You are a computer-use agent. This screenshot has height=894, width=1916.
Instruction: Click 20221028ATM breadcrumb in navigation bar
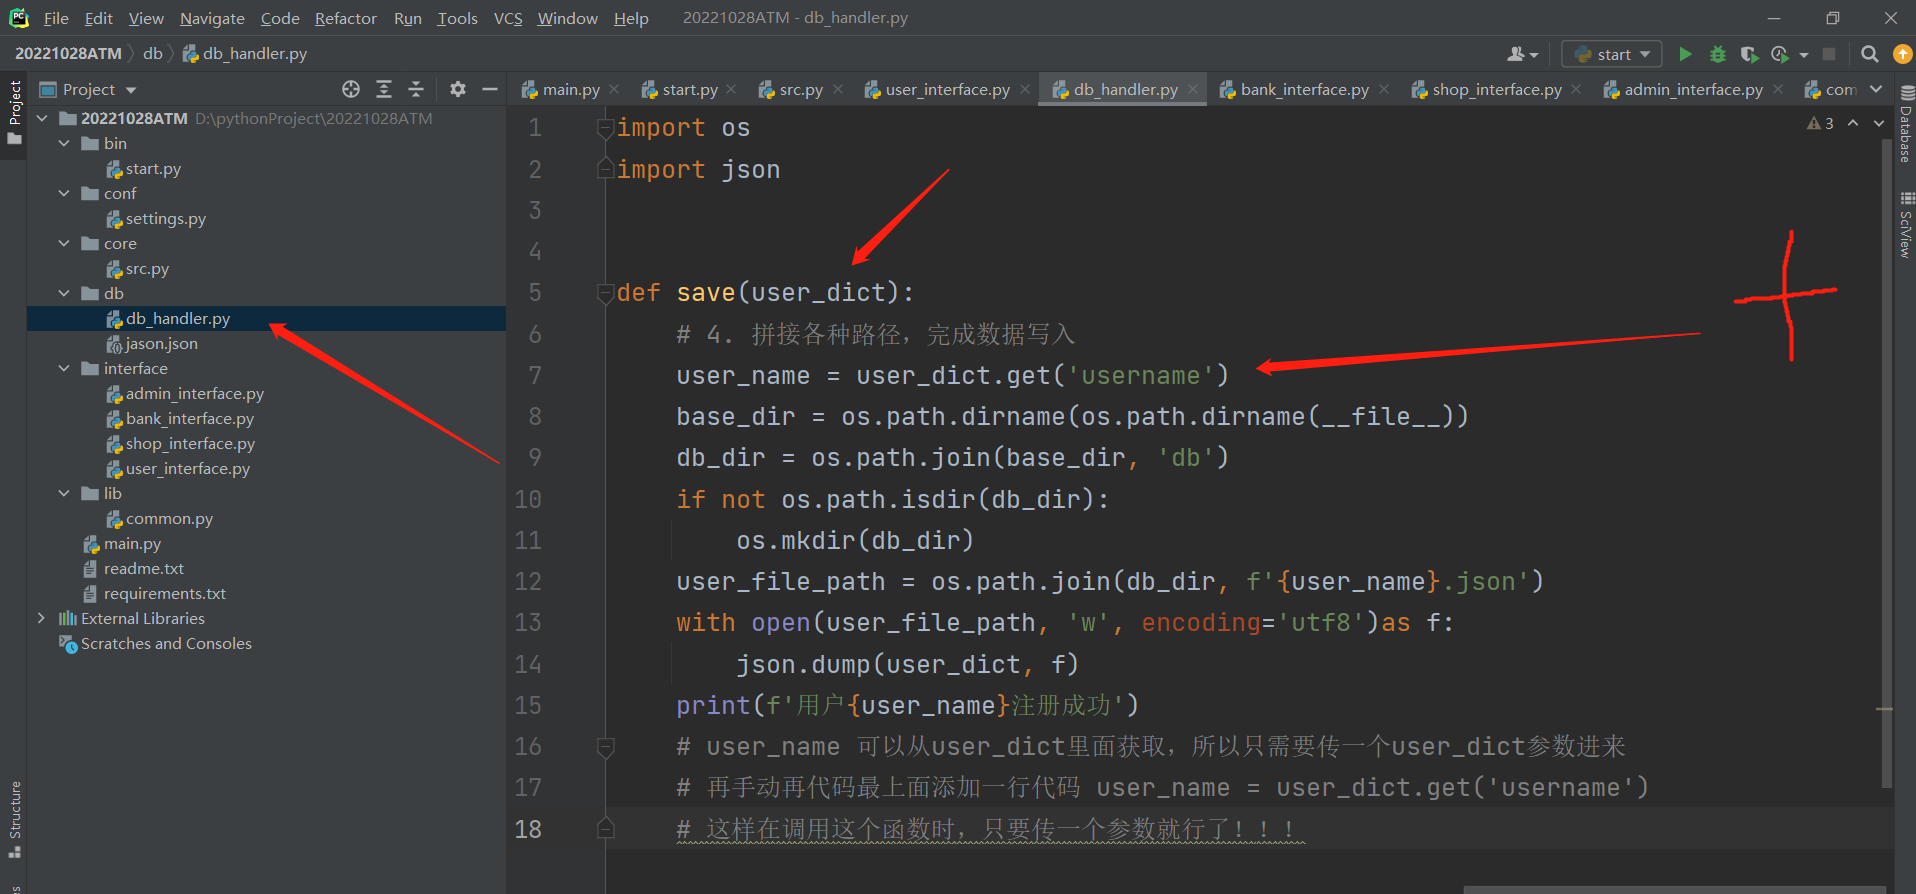pyautogui.click(x=68, y=53)
